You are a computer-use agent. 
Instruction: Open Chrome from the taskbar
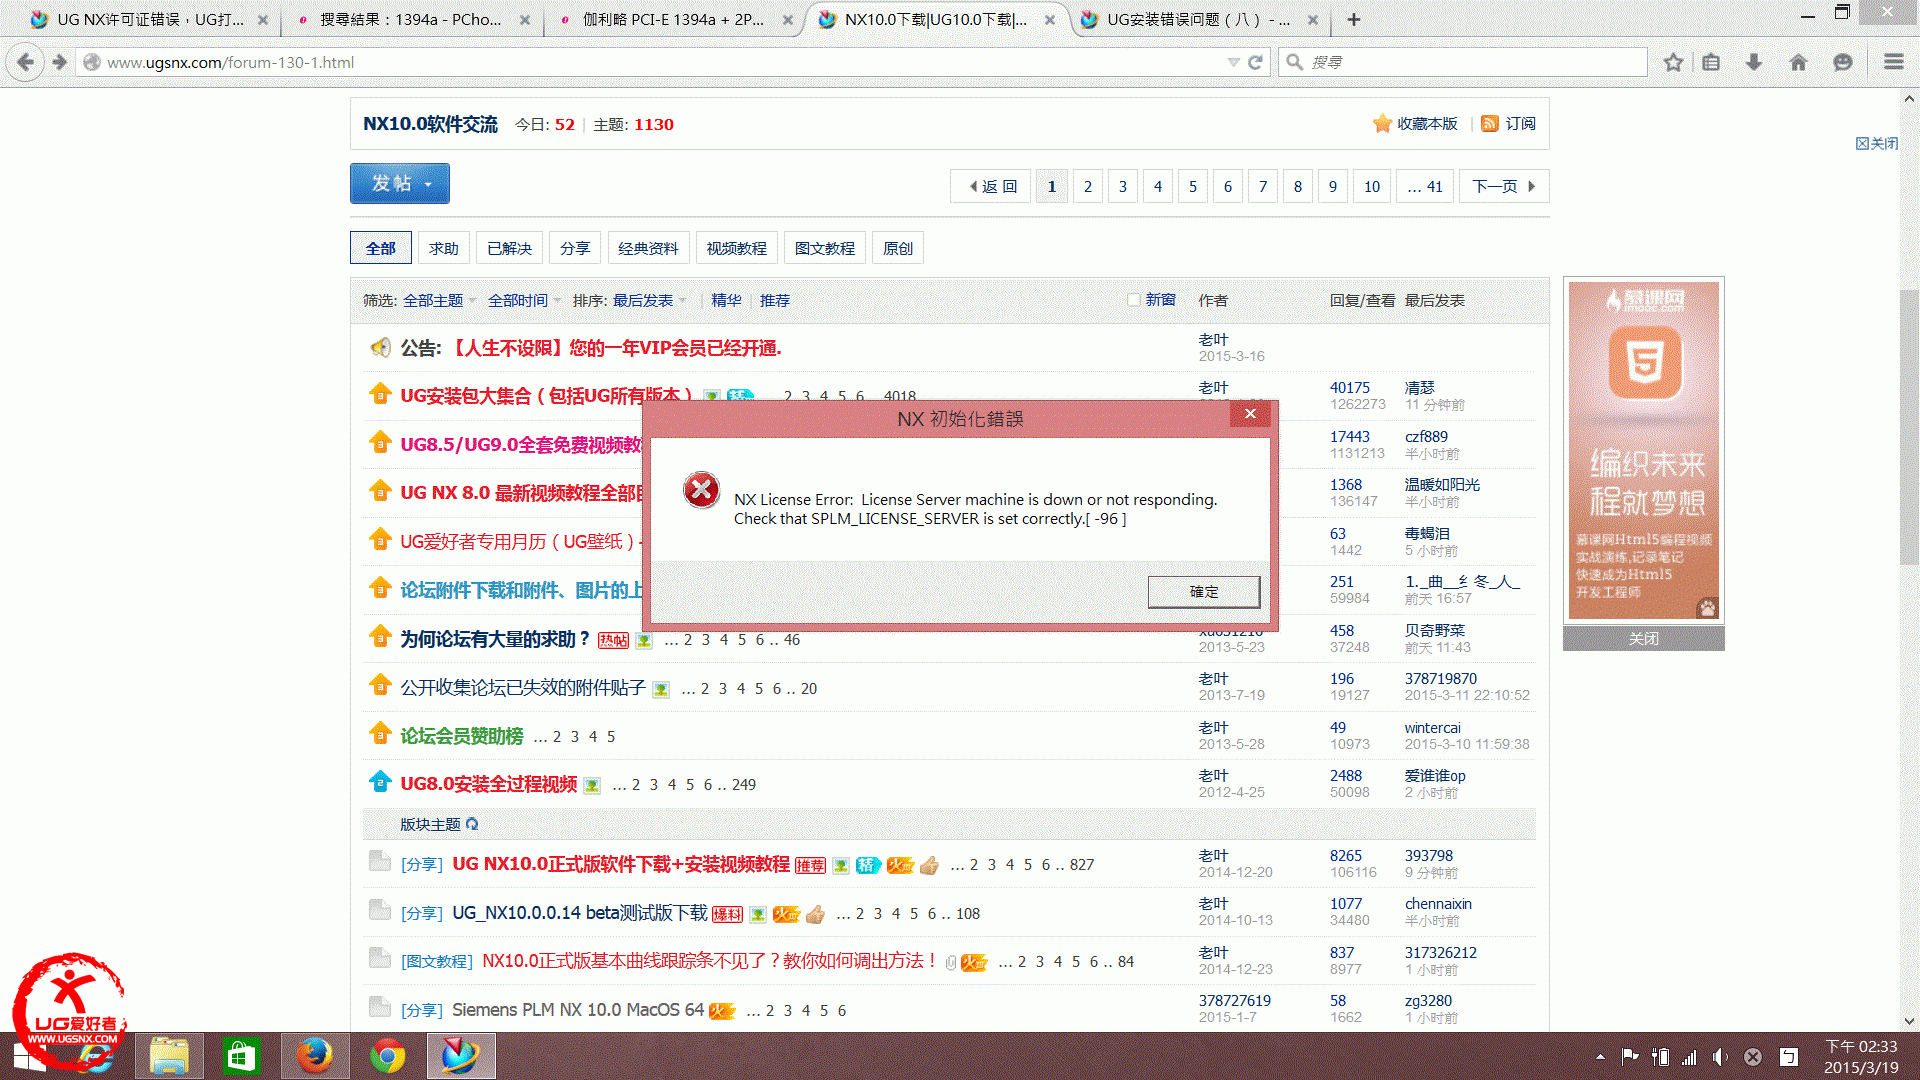point(388,1056)
